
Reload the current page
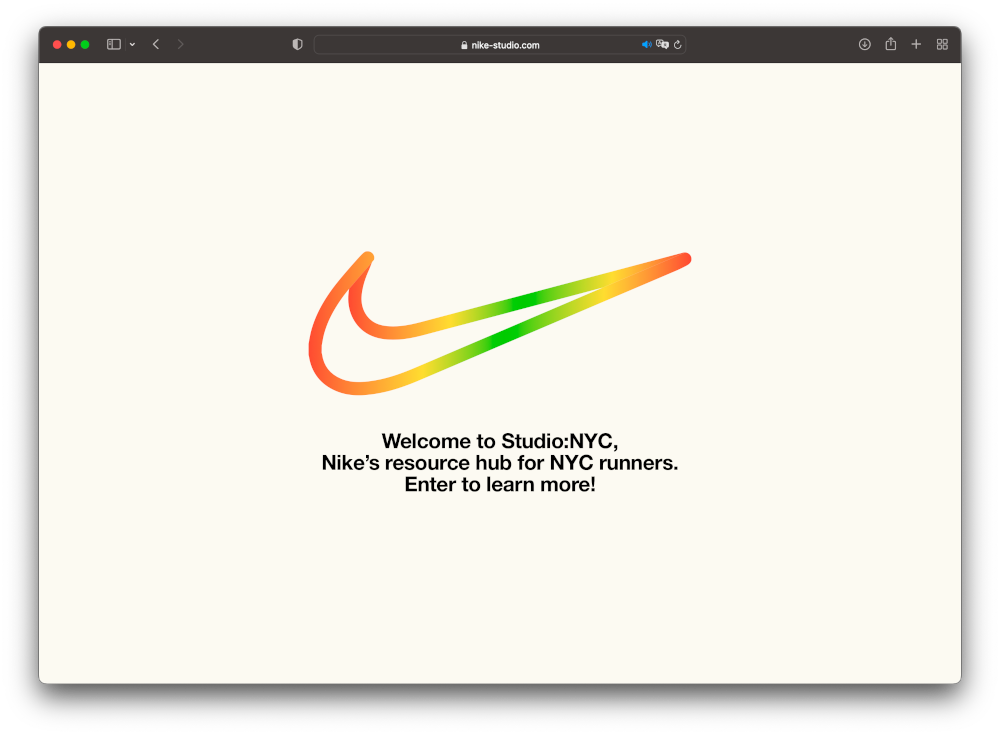(677, 45)
